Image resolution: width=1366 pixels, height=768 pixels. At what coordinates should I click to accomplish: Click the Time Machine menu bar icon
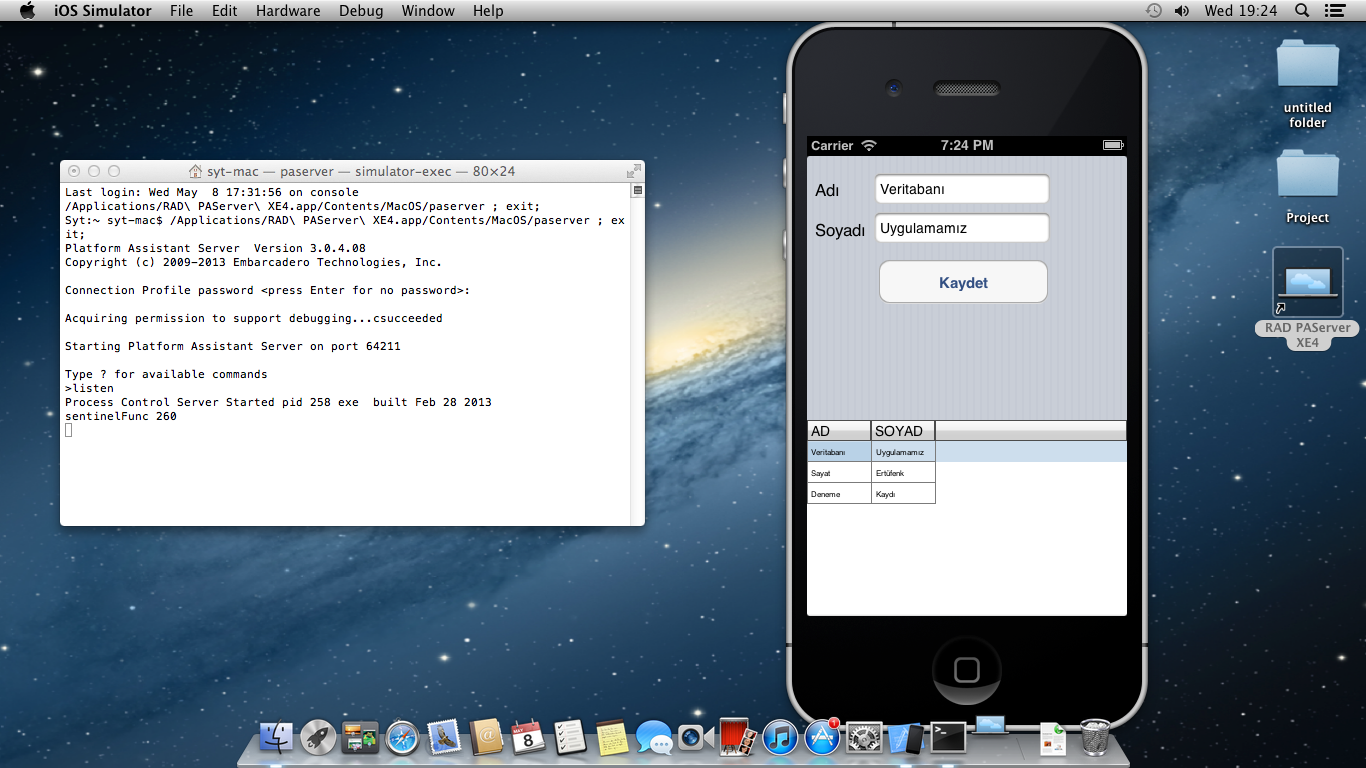[1153, 11]
